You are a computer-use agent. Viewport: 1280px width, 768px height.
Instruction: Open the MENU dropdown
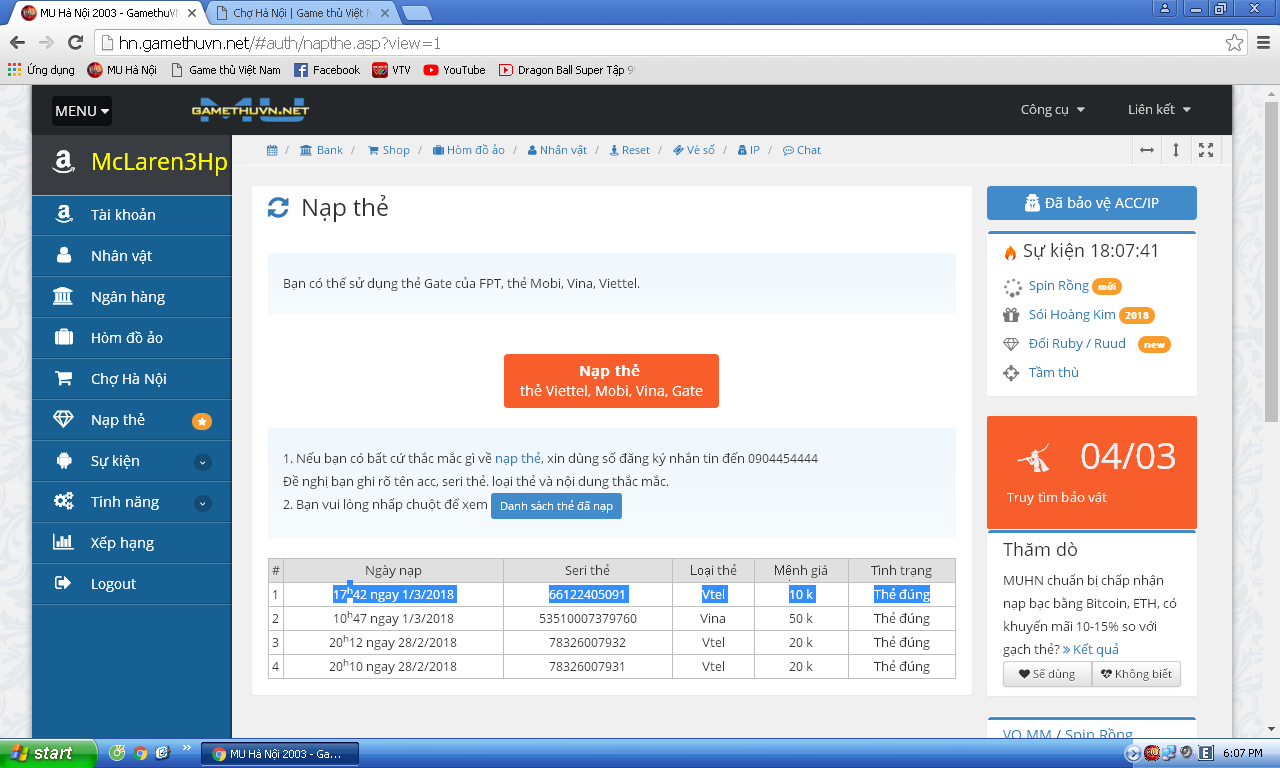pos(82,111)
